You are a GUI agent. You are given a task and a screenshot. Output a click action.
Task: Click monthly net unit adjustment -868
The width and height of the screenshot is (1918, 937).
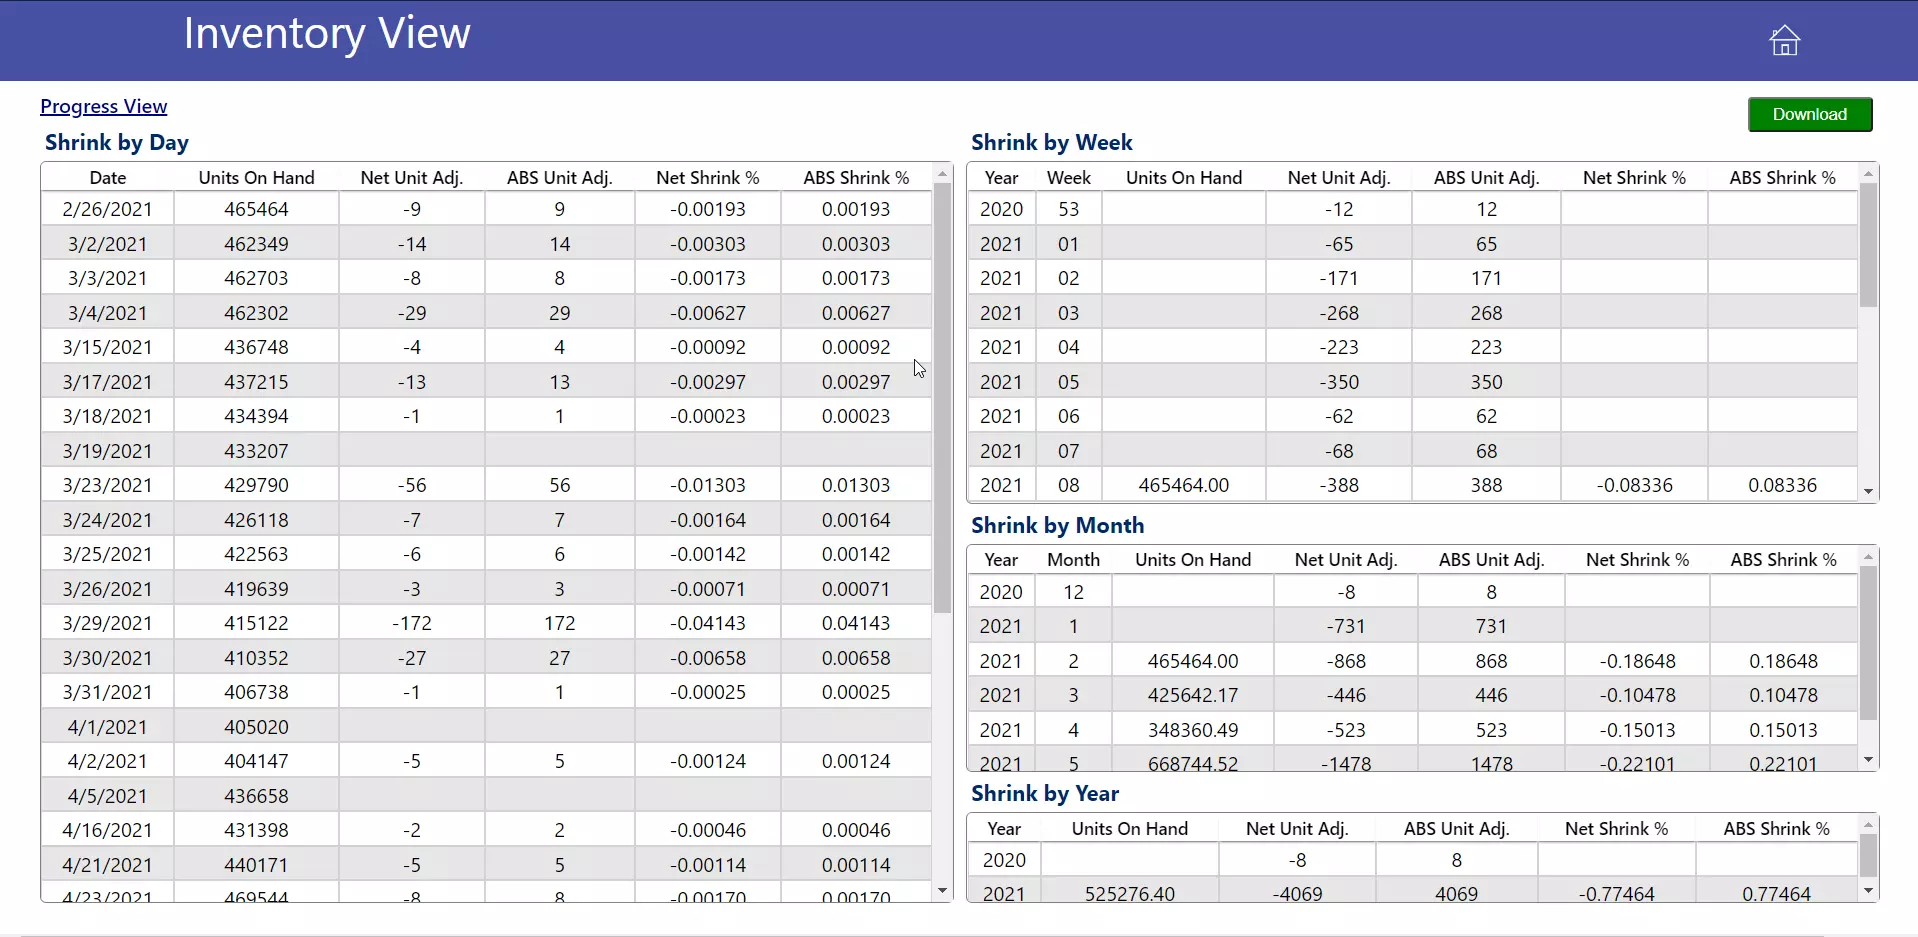pyautogui.click(x=1346, y=661)
